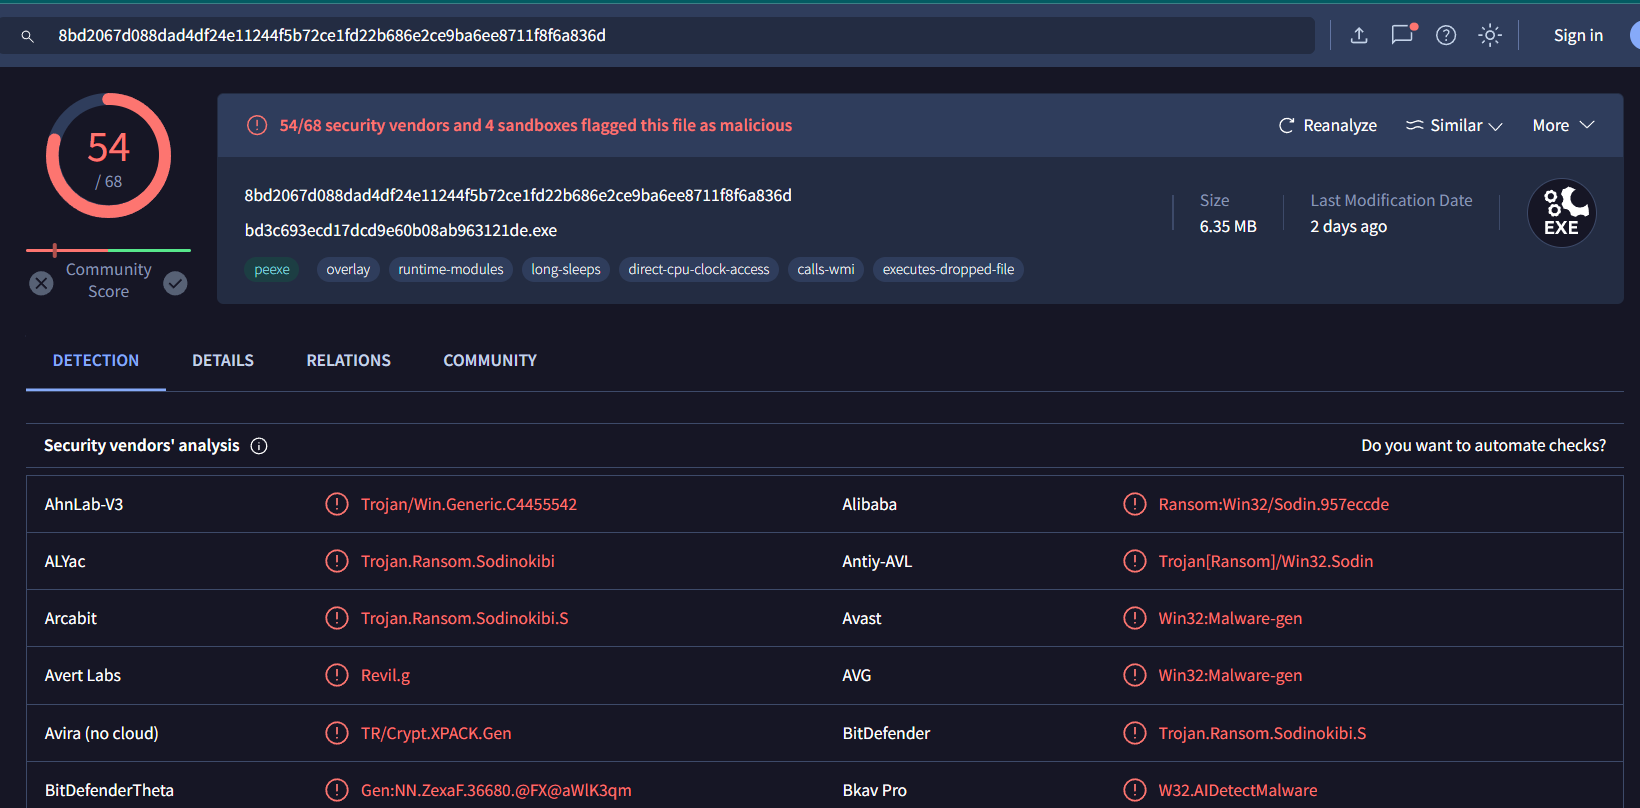Click info icon beside Security vendors' analysis

coord(259,446)
